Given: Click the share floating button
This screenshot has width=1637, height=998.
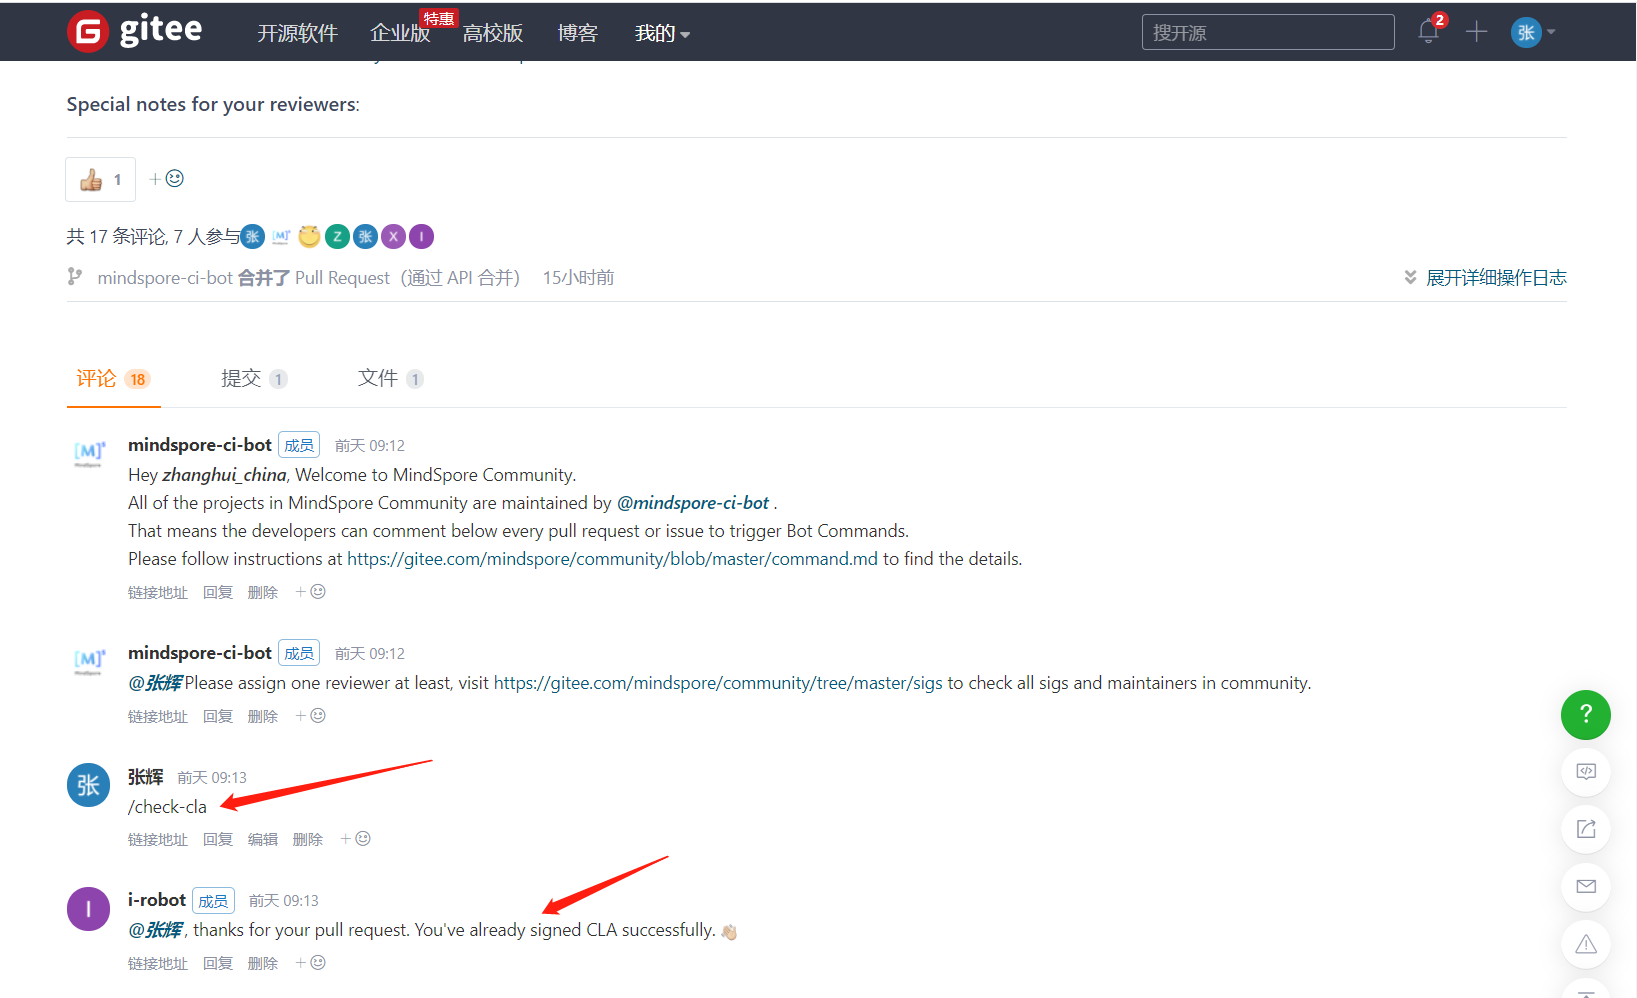Looking at the screenshot, I should click(x=1586, y=829).
